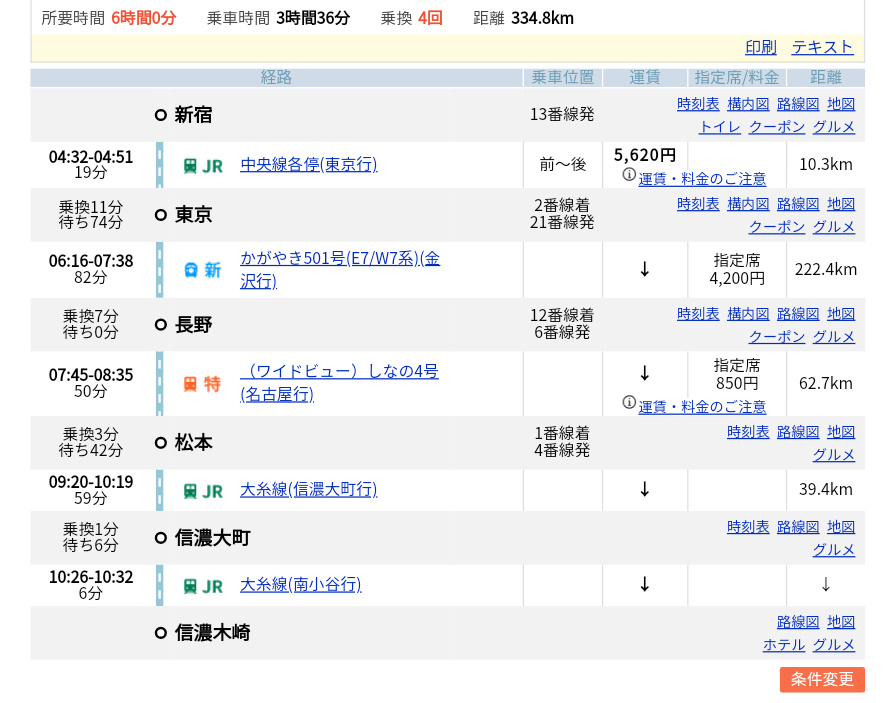Image resolution: width=884 pixels, height=703 pixels.
Task: Click station marker circle beside 東京
Action: 161,215
